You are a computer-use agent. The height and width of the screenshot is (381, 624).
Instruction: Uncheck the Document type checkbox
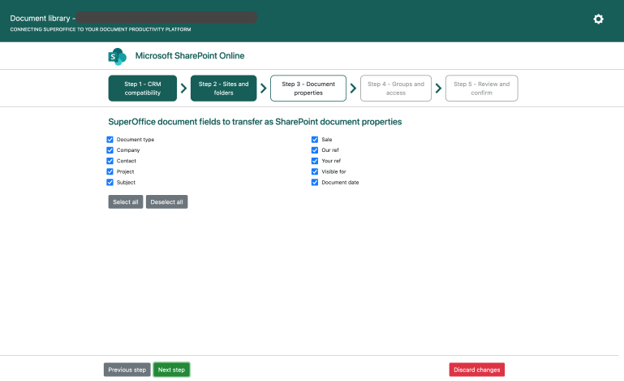click(x=110, y=139)
